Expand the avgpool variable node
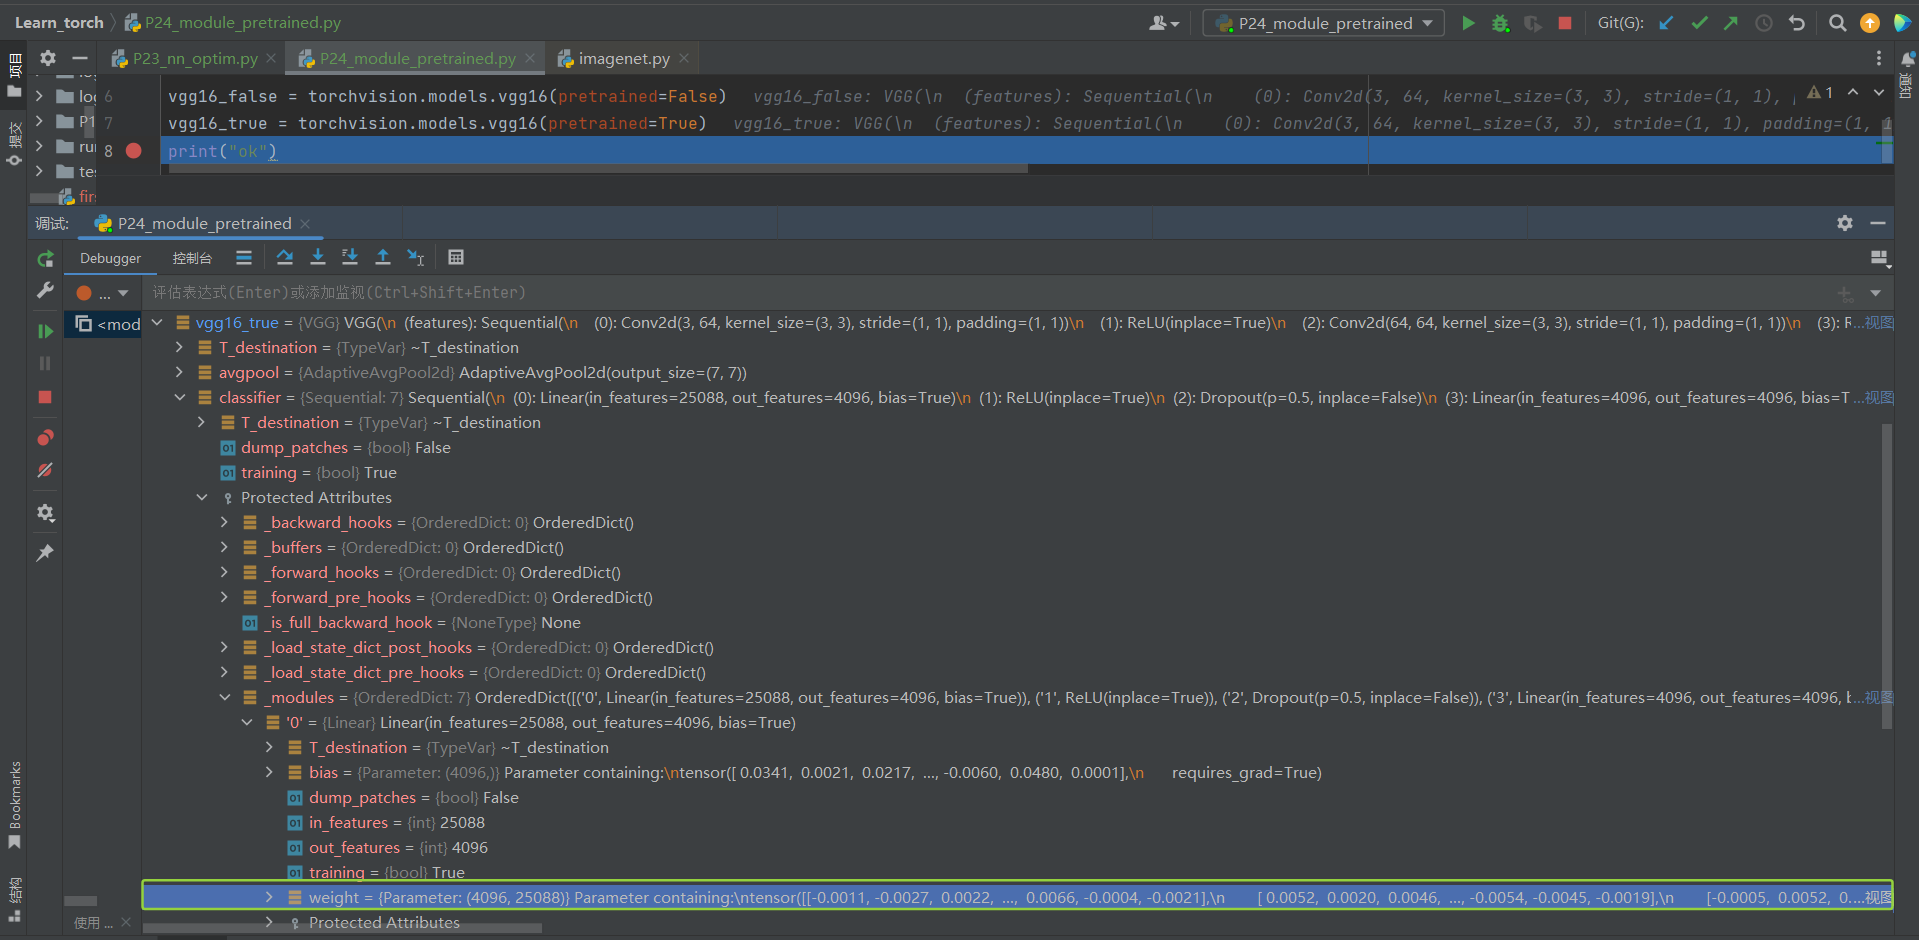Screen dimensions: 1919x940 coord(179,373)
